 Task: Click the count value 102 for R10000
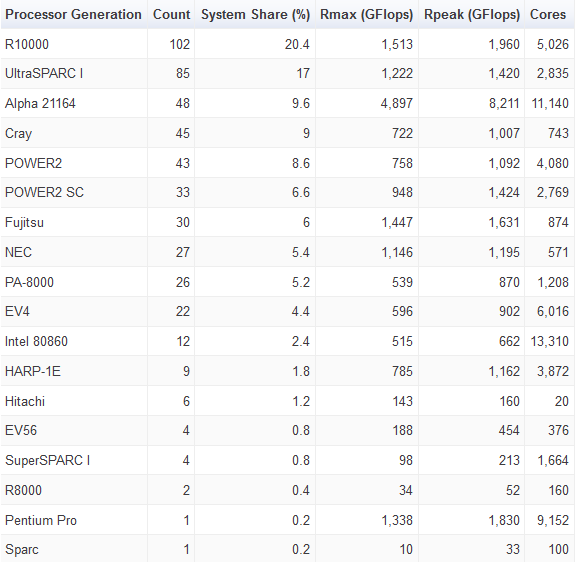pos(180,44)
